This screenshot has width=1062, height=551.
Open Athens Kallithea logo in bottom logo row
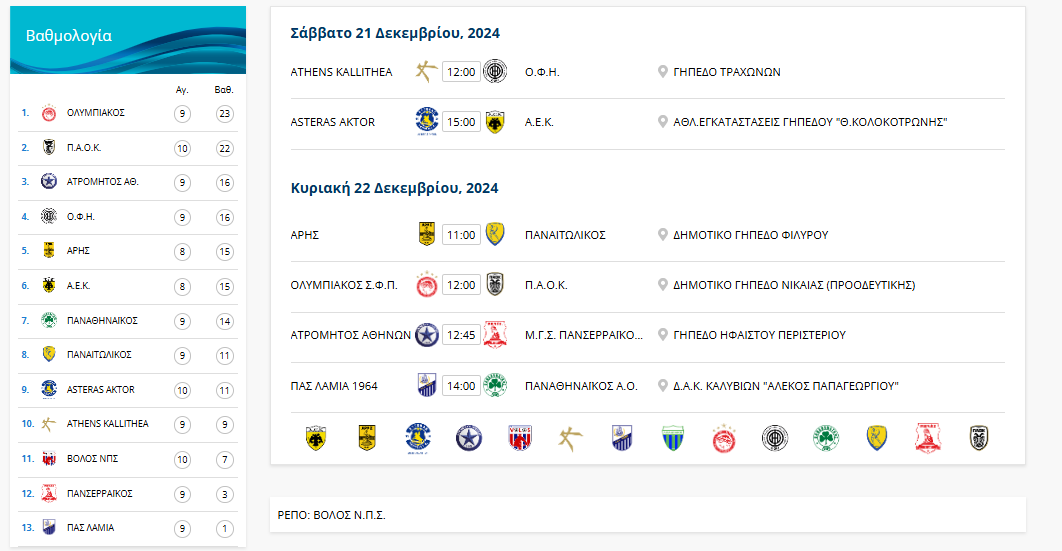[570, 438]
